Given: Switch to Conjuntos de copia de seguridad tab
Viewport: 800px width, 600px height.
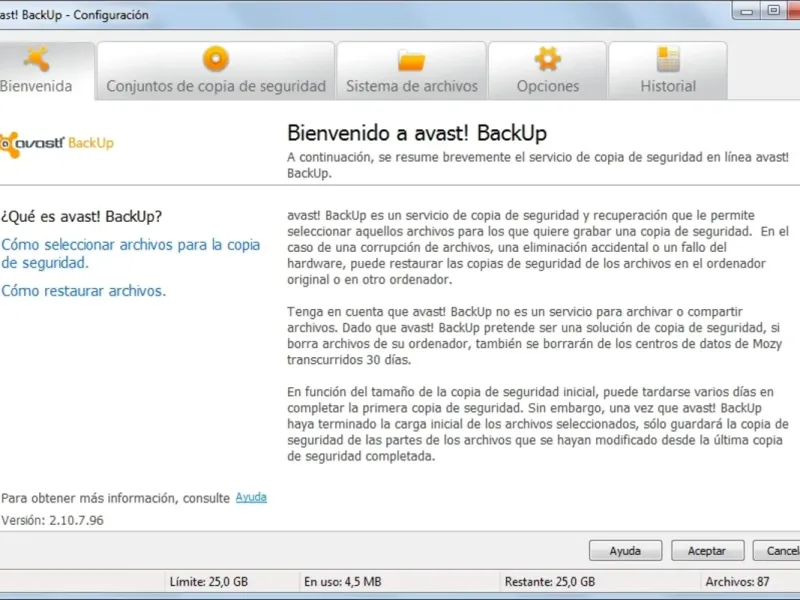Looking at the screenshot, I should (216, 71).
